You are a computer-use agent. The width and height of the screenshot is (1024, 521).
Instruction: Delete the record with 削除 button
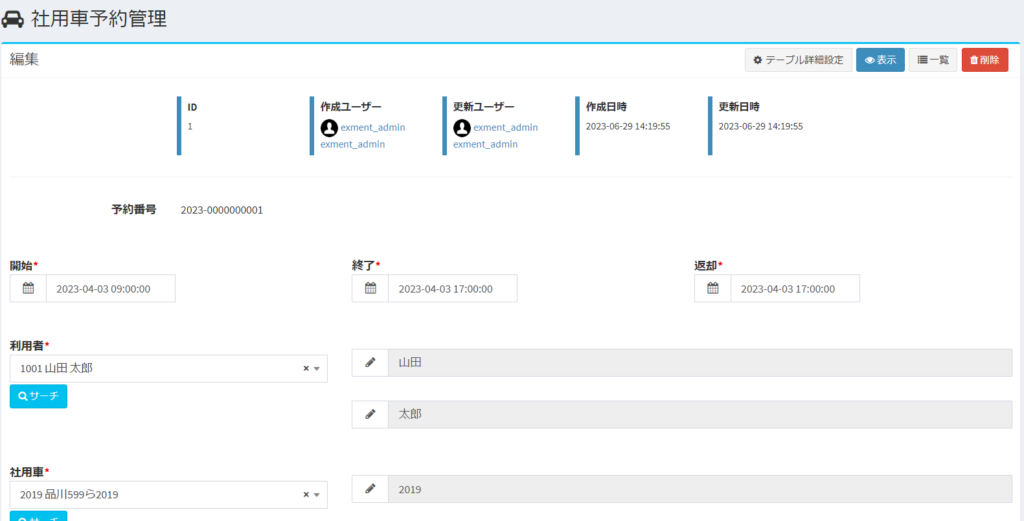pyautogui.click(x=985, y=60)
